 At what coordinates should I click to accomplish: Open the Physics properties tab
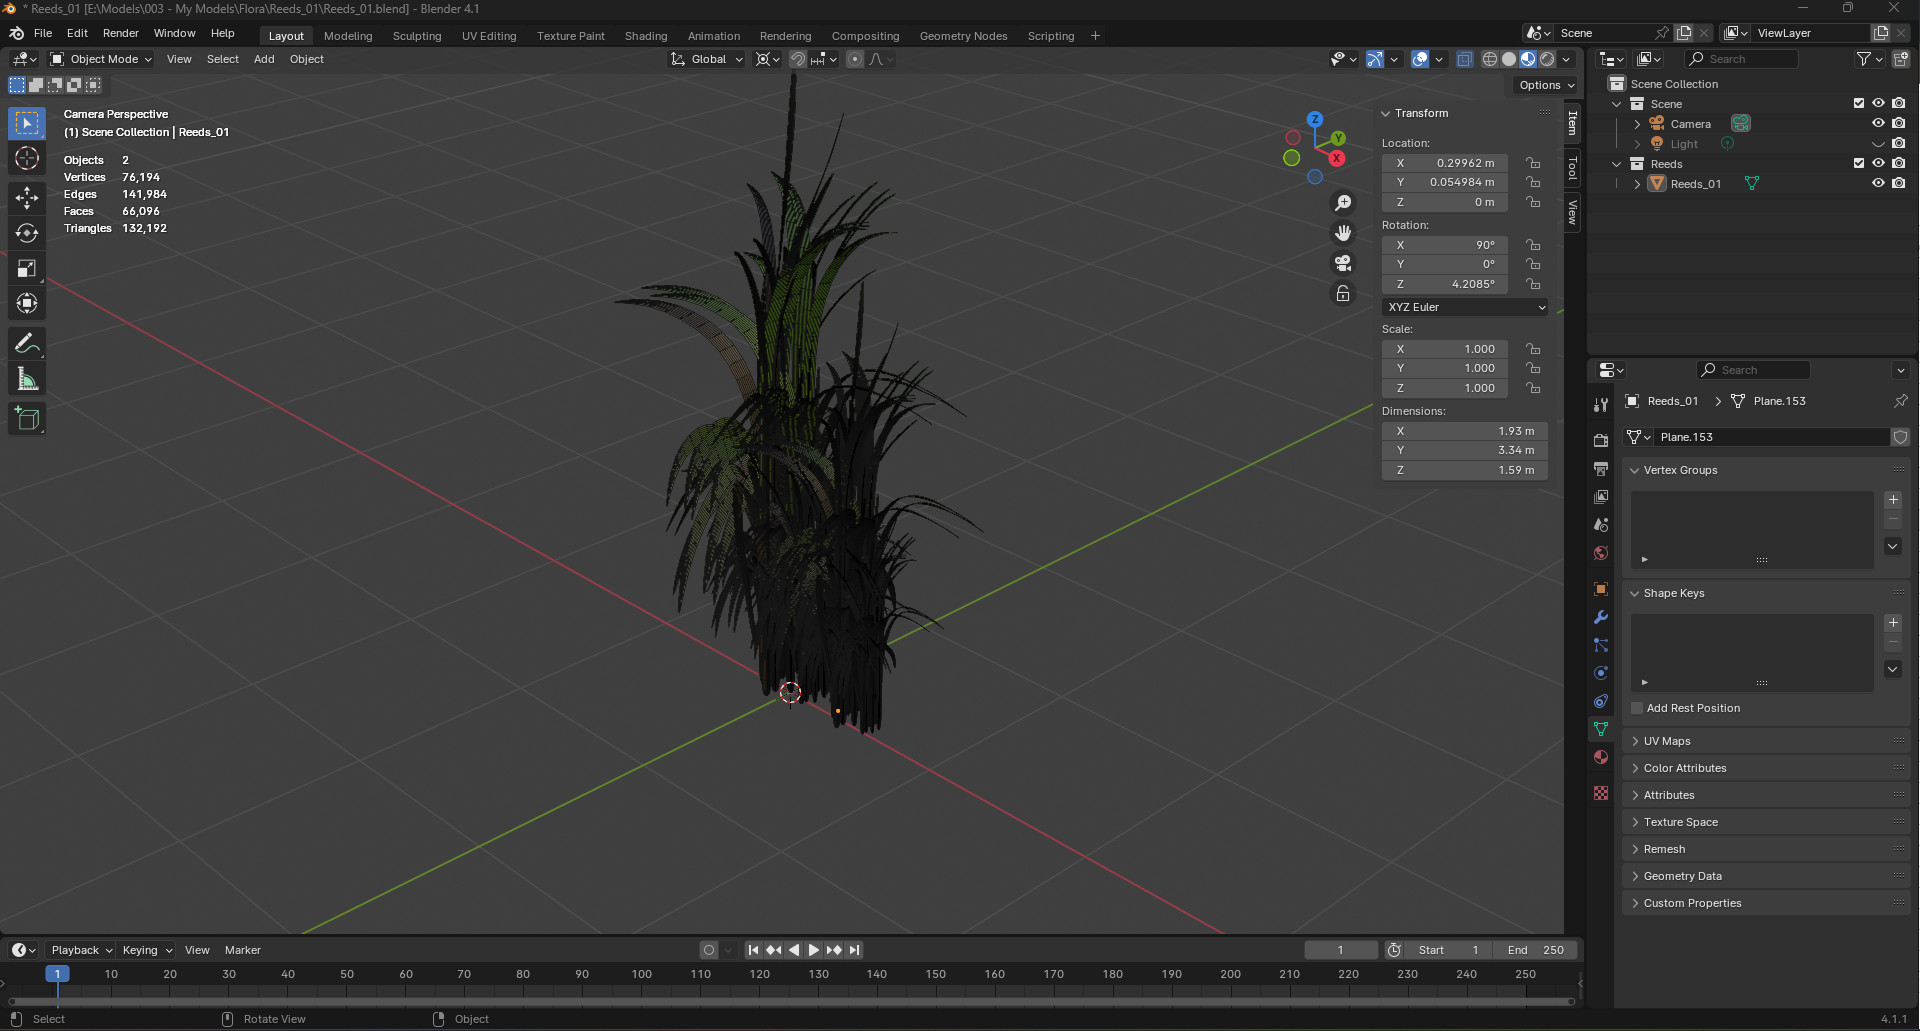pos(1601,673)
